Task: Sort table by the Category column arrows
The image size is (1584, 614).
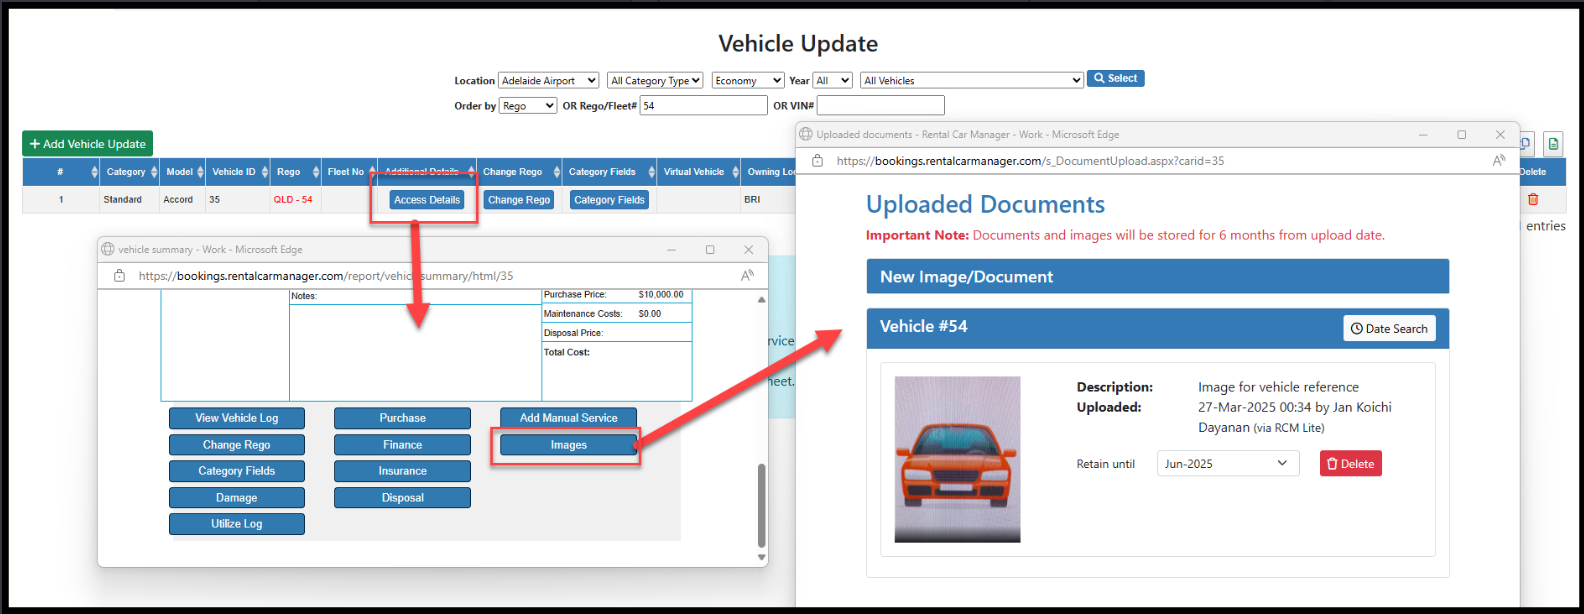Action: tap(153, 172)
